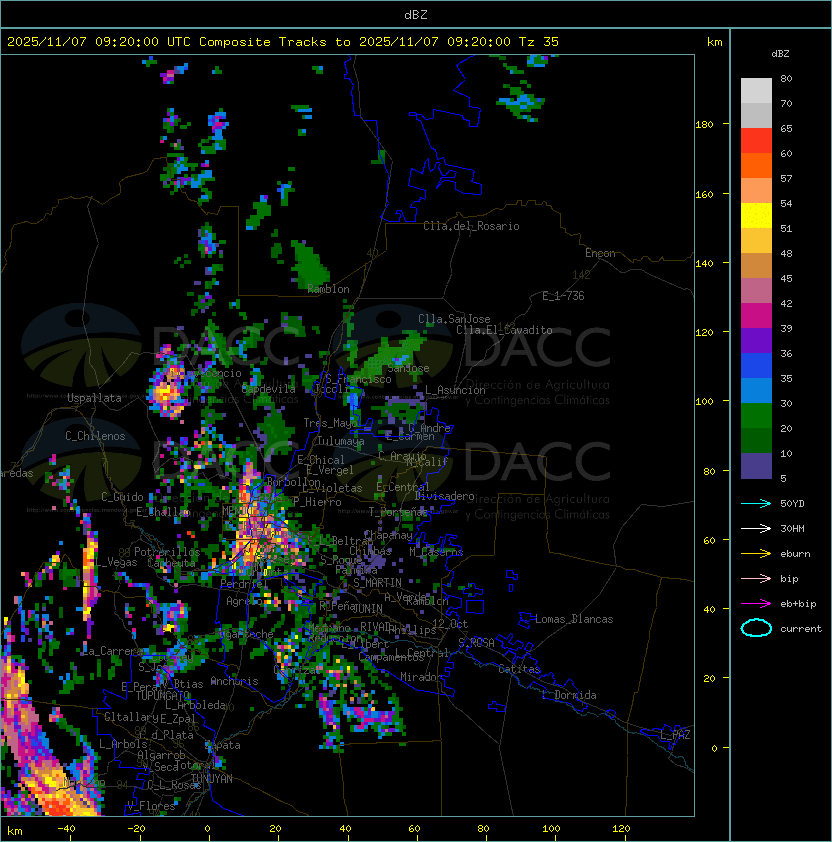This screenshot has width=832, height=842.
Task: Click the Lomas_Blancas map label
Action: click(x=574, y=619)
